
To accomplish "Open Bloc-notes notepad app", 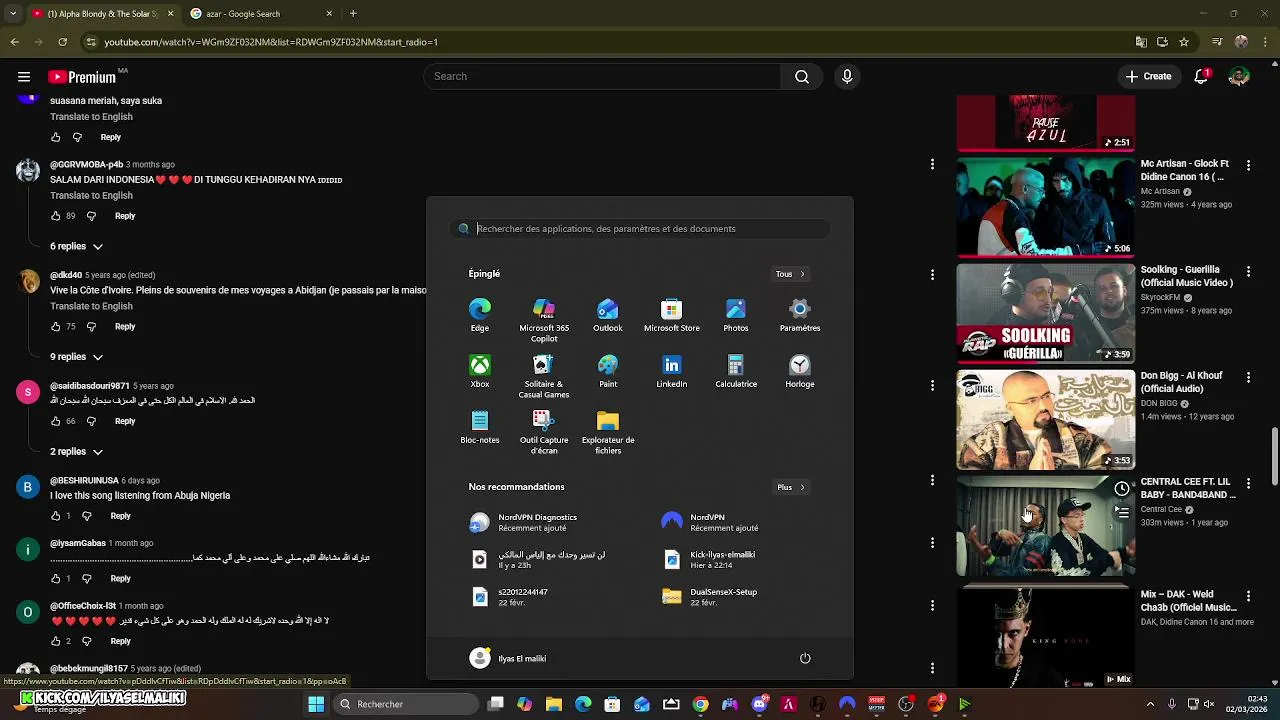I will [480, 427].
